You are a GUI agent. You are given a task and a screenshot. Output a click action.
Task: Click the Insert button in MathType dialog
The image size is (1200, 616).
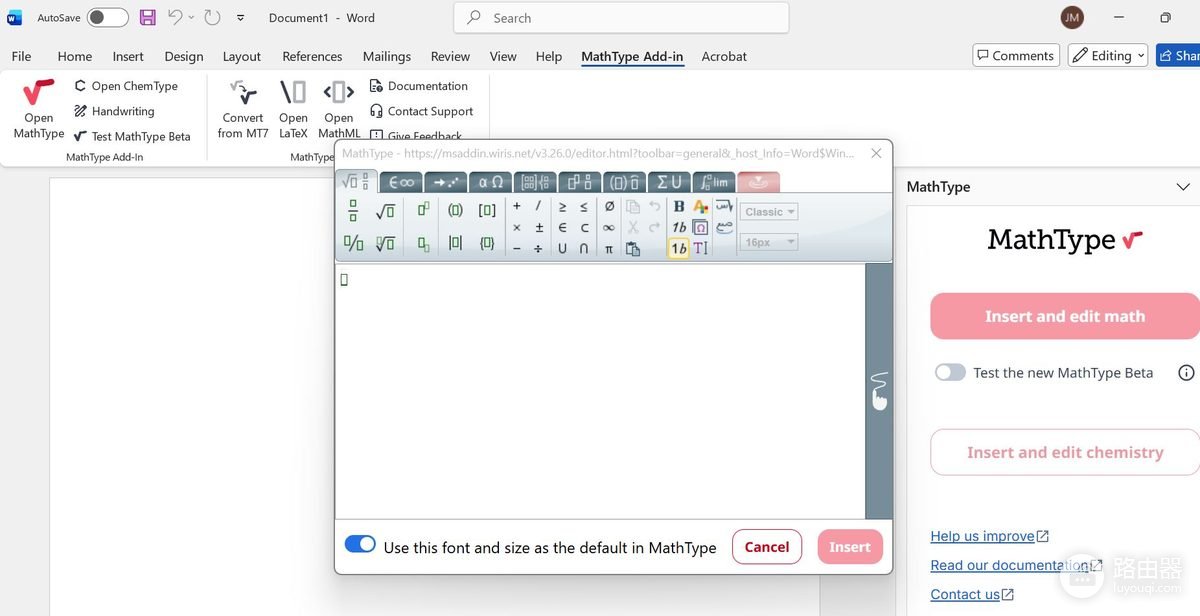(x=850, y=546)
